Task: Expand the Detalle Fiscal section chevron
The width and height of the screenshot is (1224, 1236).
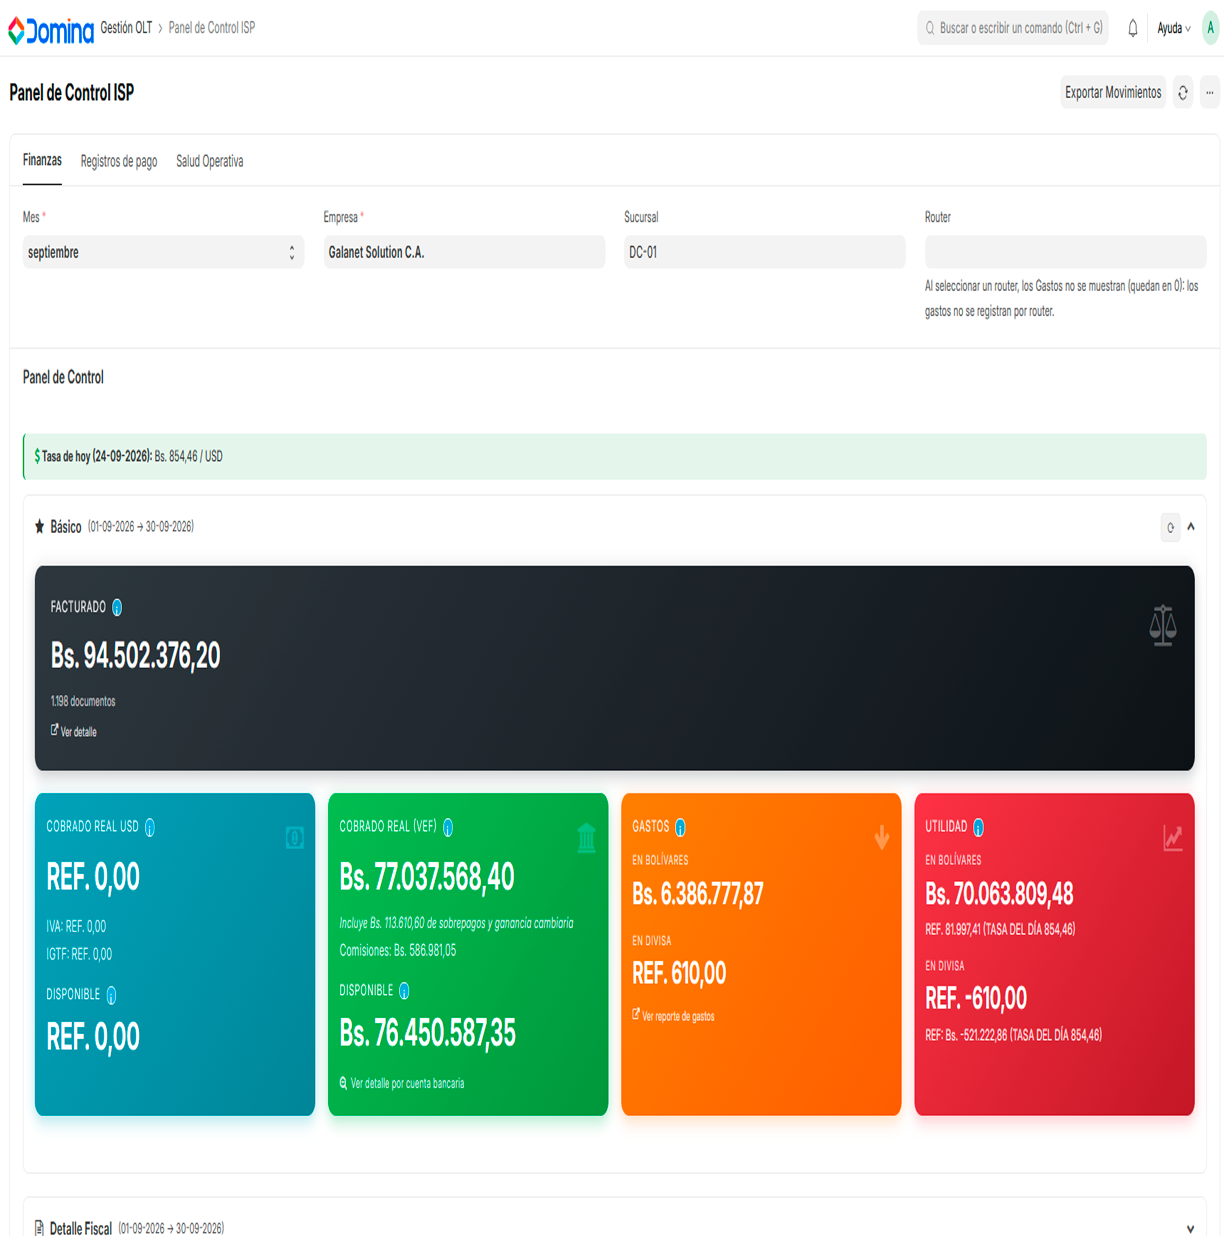Action: pos(1190,1228)
